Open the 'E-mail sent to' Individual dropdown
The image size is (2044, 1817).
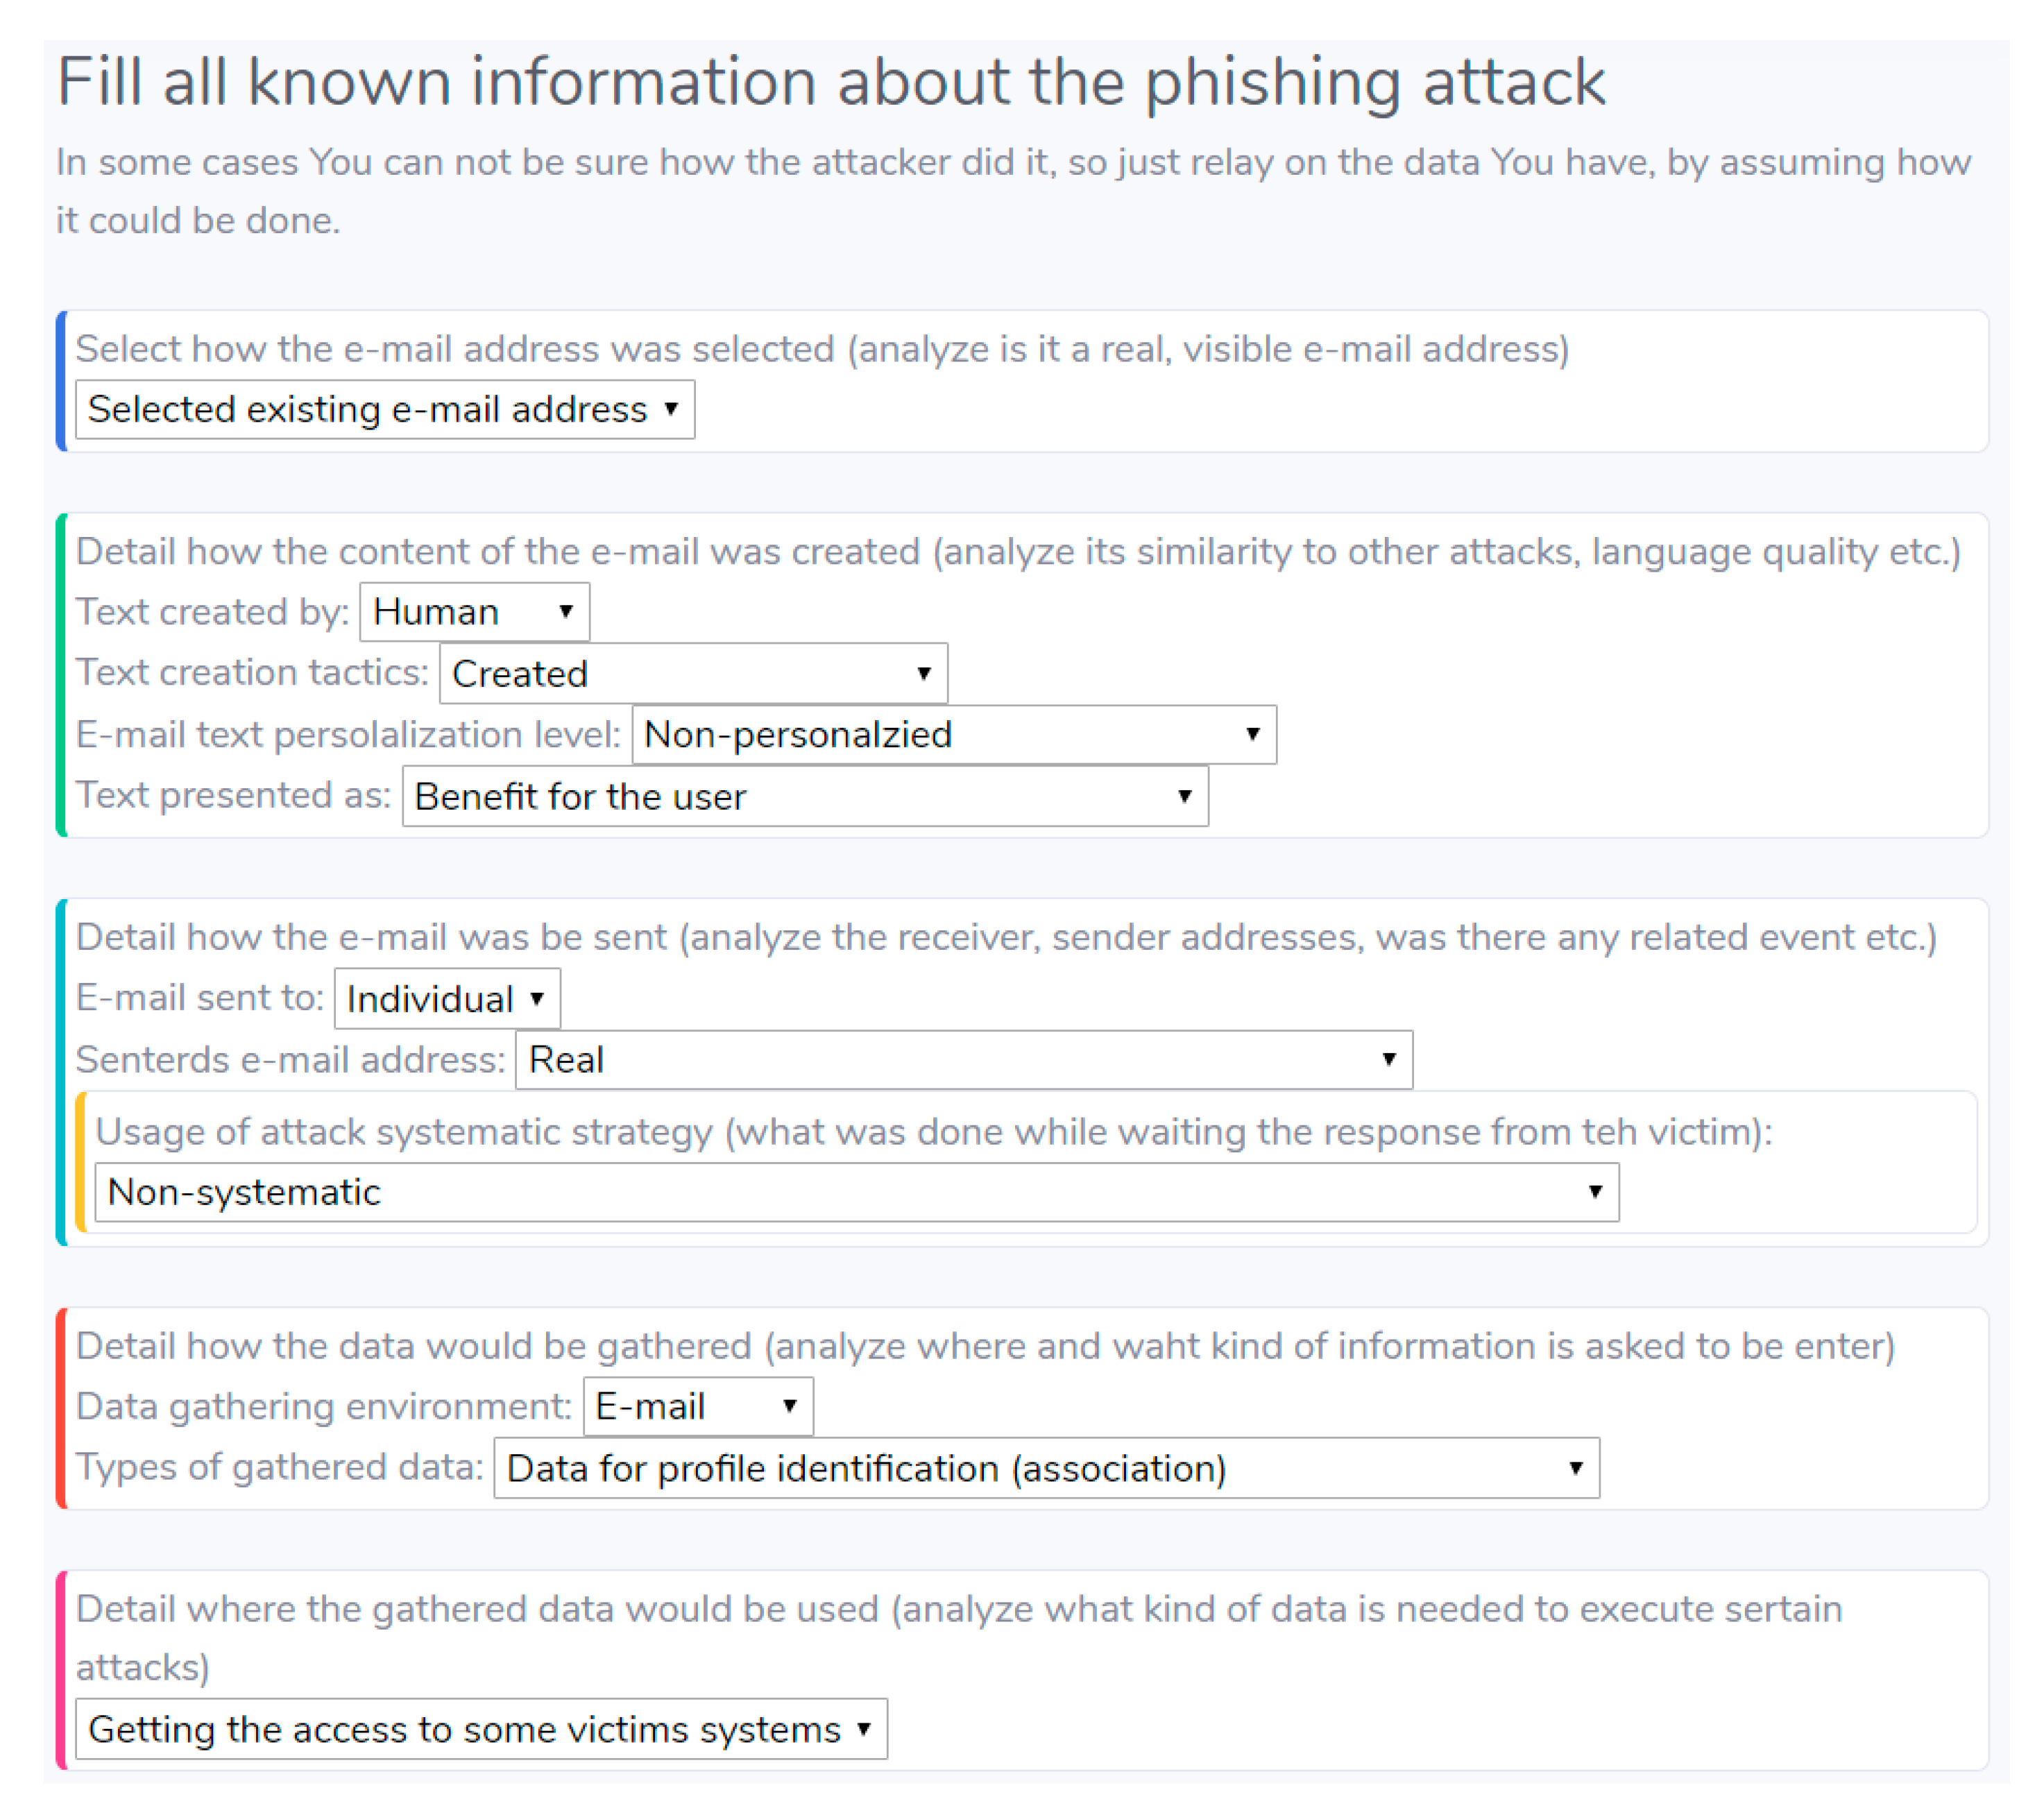coord(446,998)
